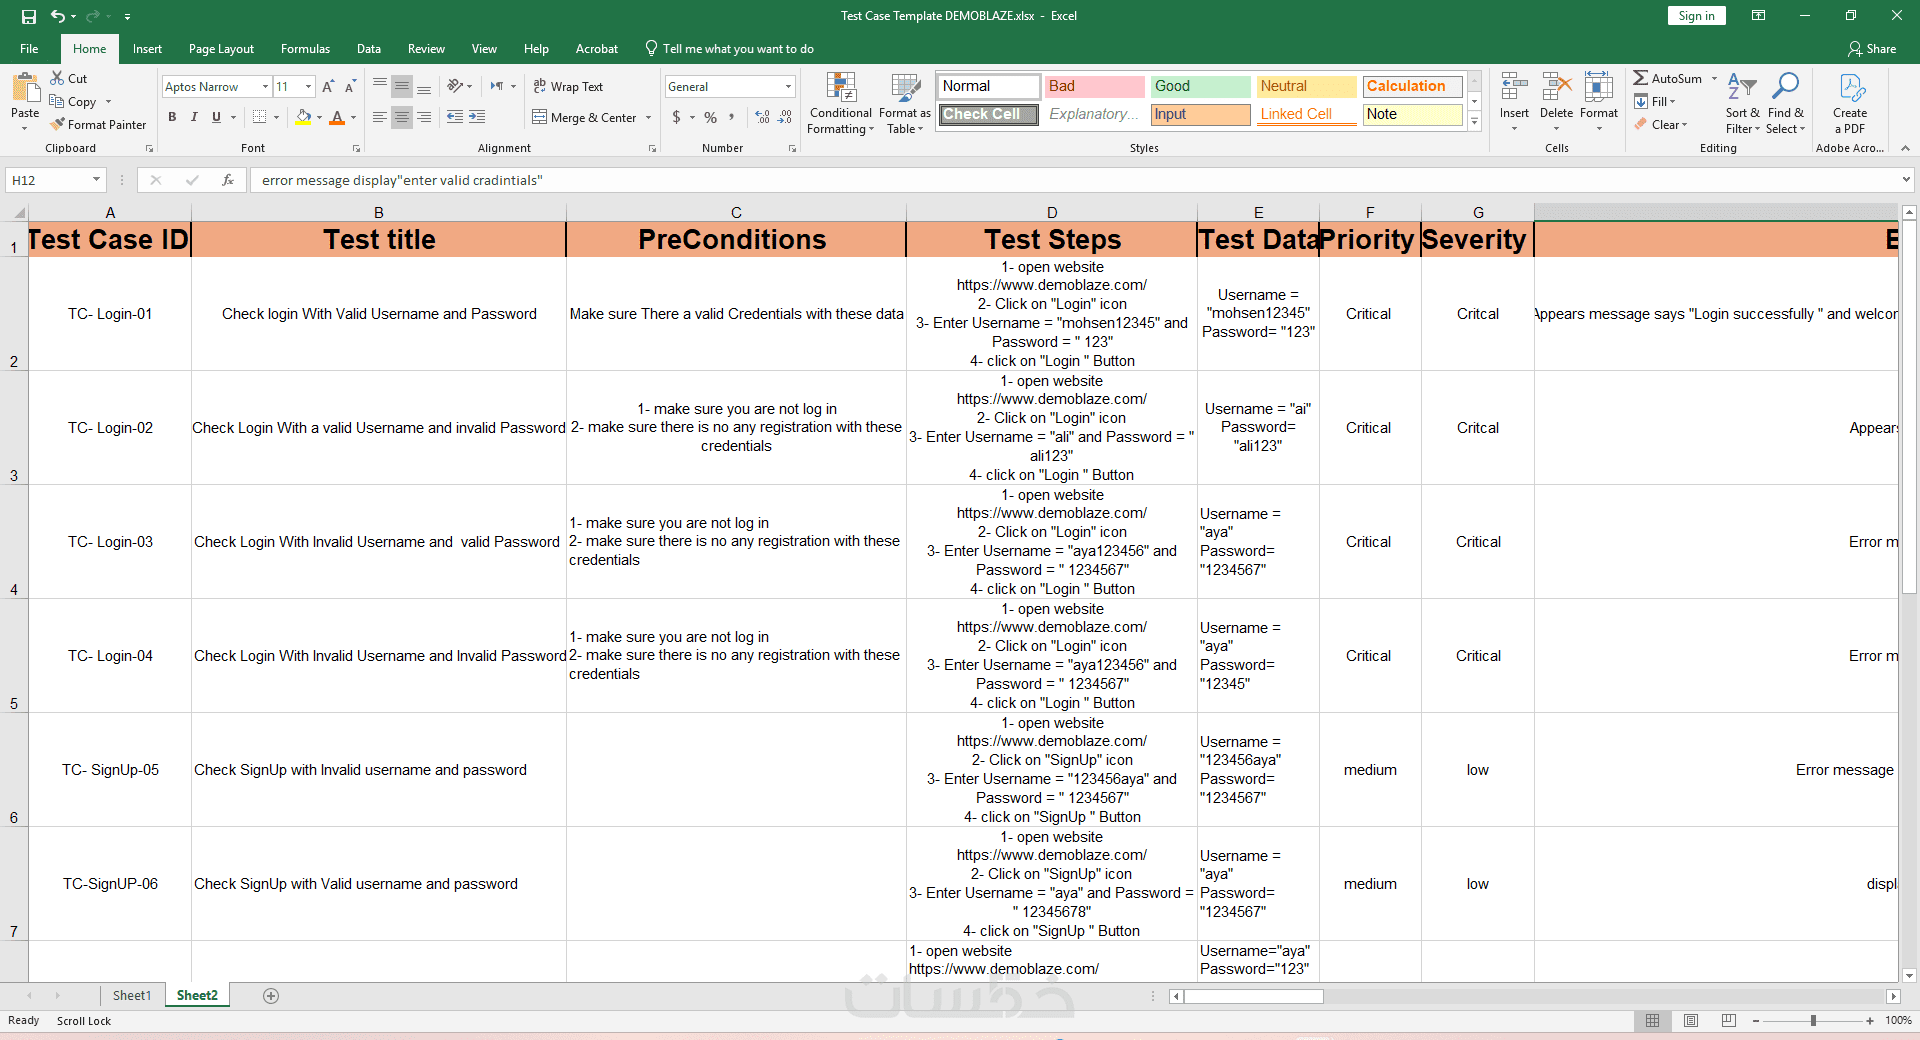The width and height of the screenshot is (1920, 1040).
Task: Open the font name dropdown
Action: tap(265, 87)
